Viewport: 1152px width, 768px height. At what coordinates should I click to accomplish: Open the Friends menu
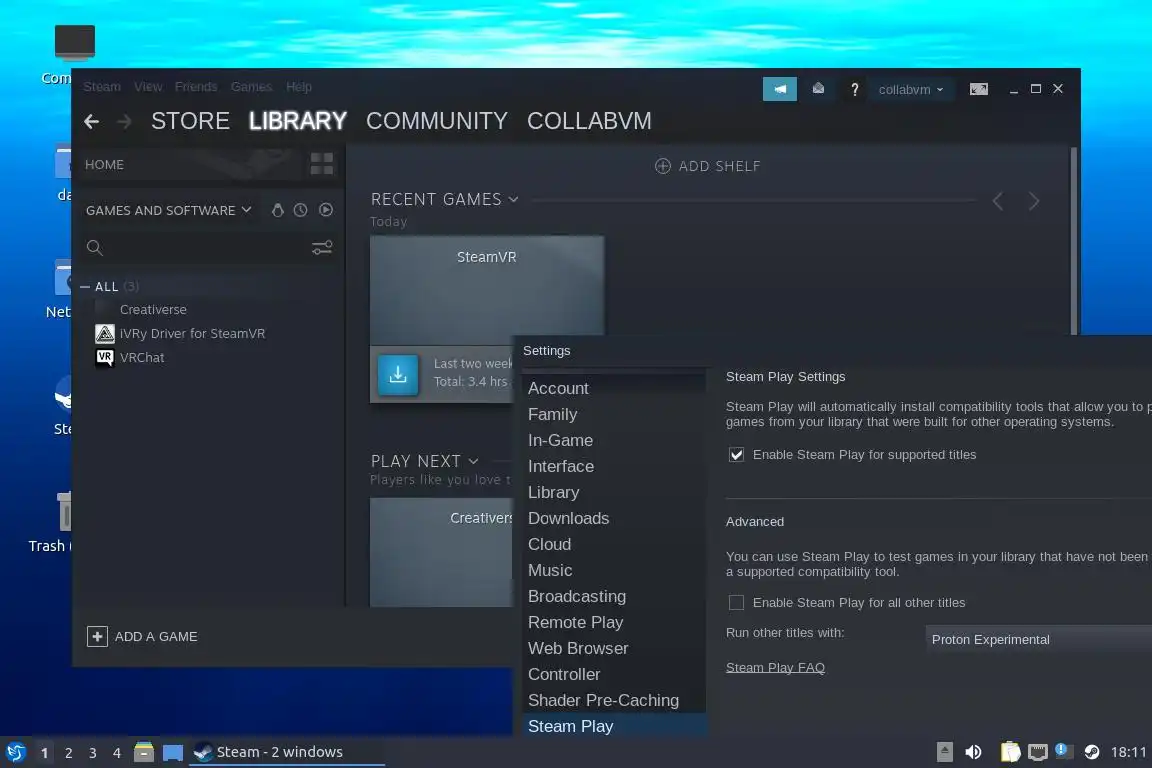196,87
